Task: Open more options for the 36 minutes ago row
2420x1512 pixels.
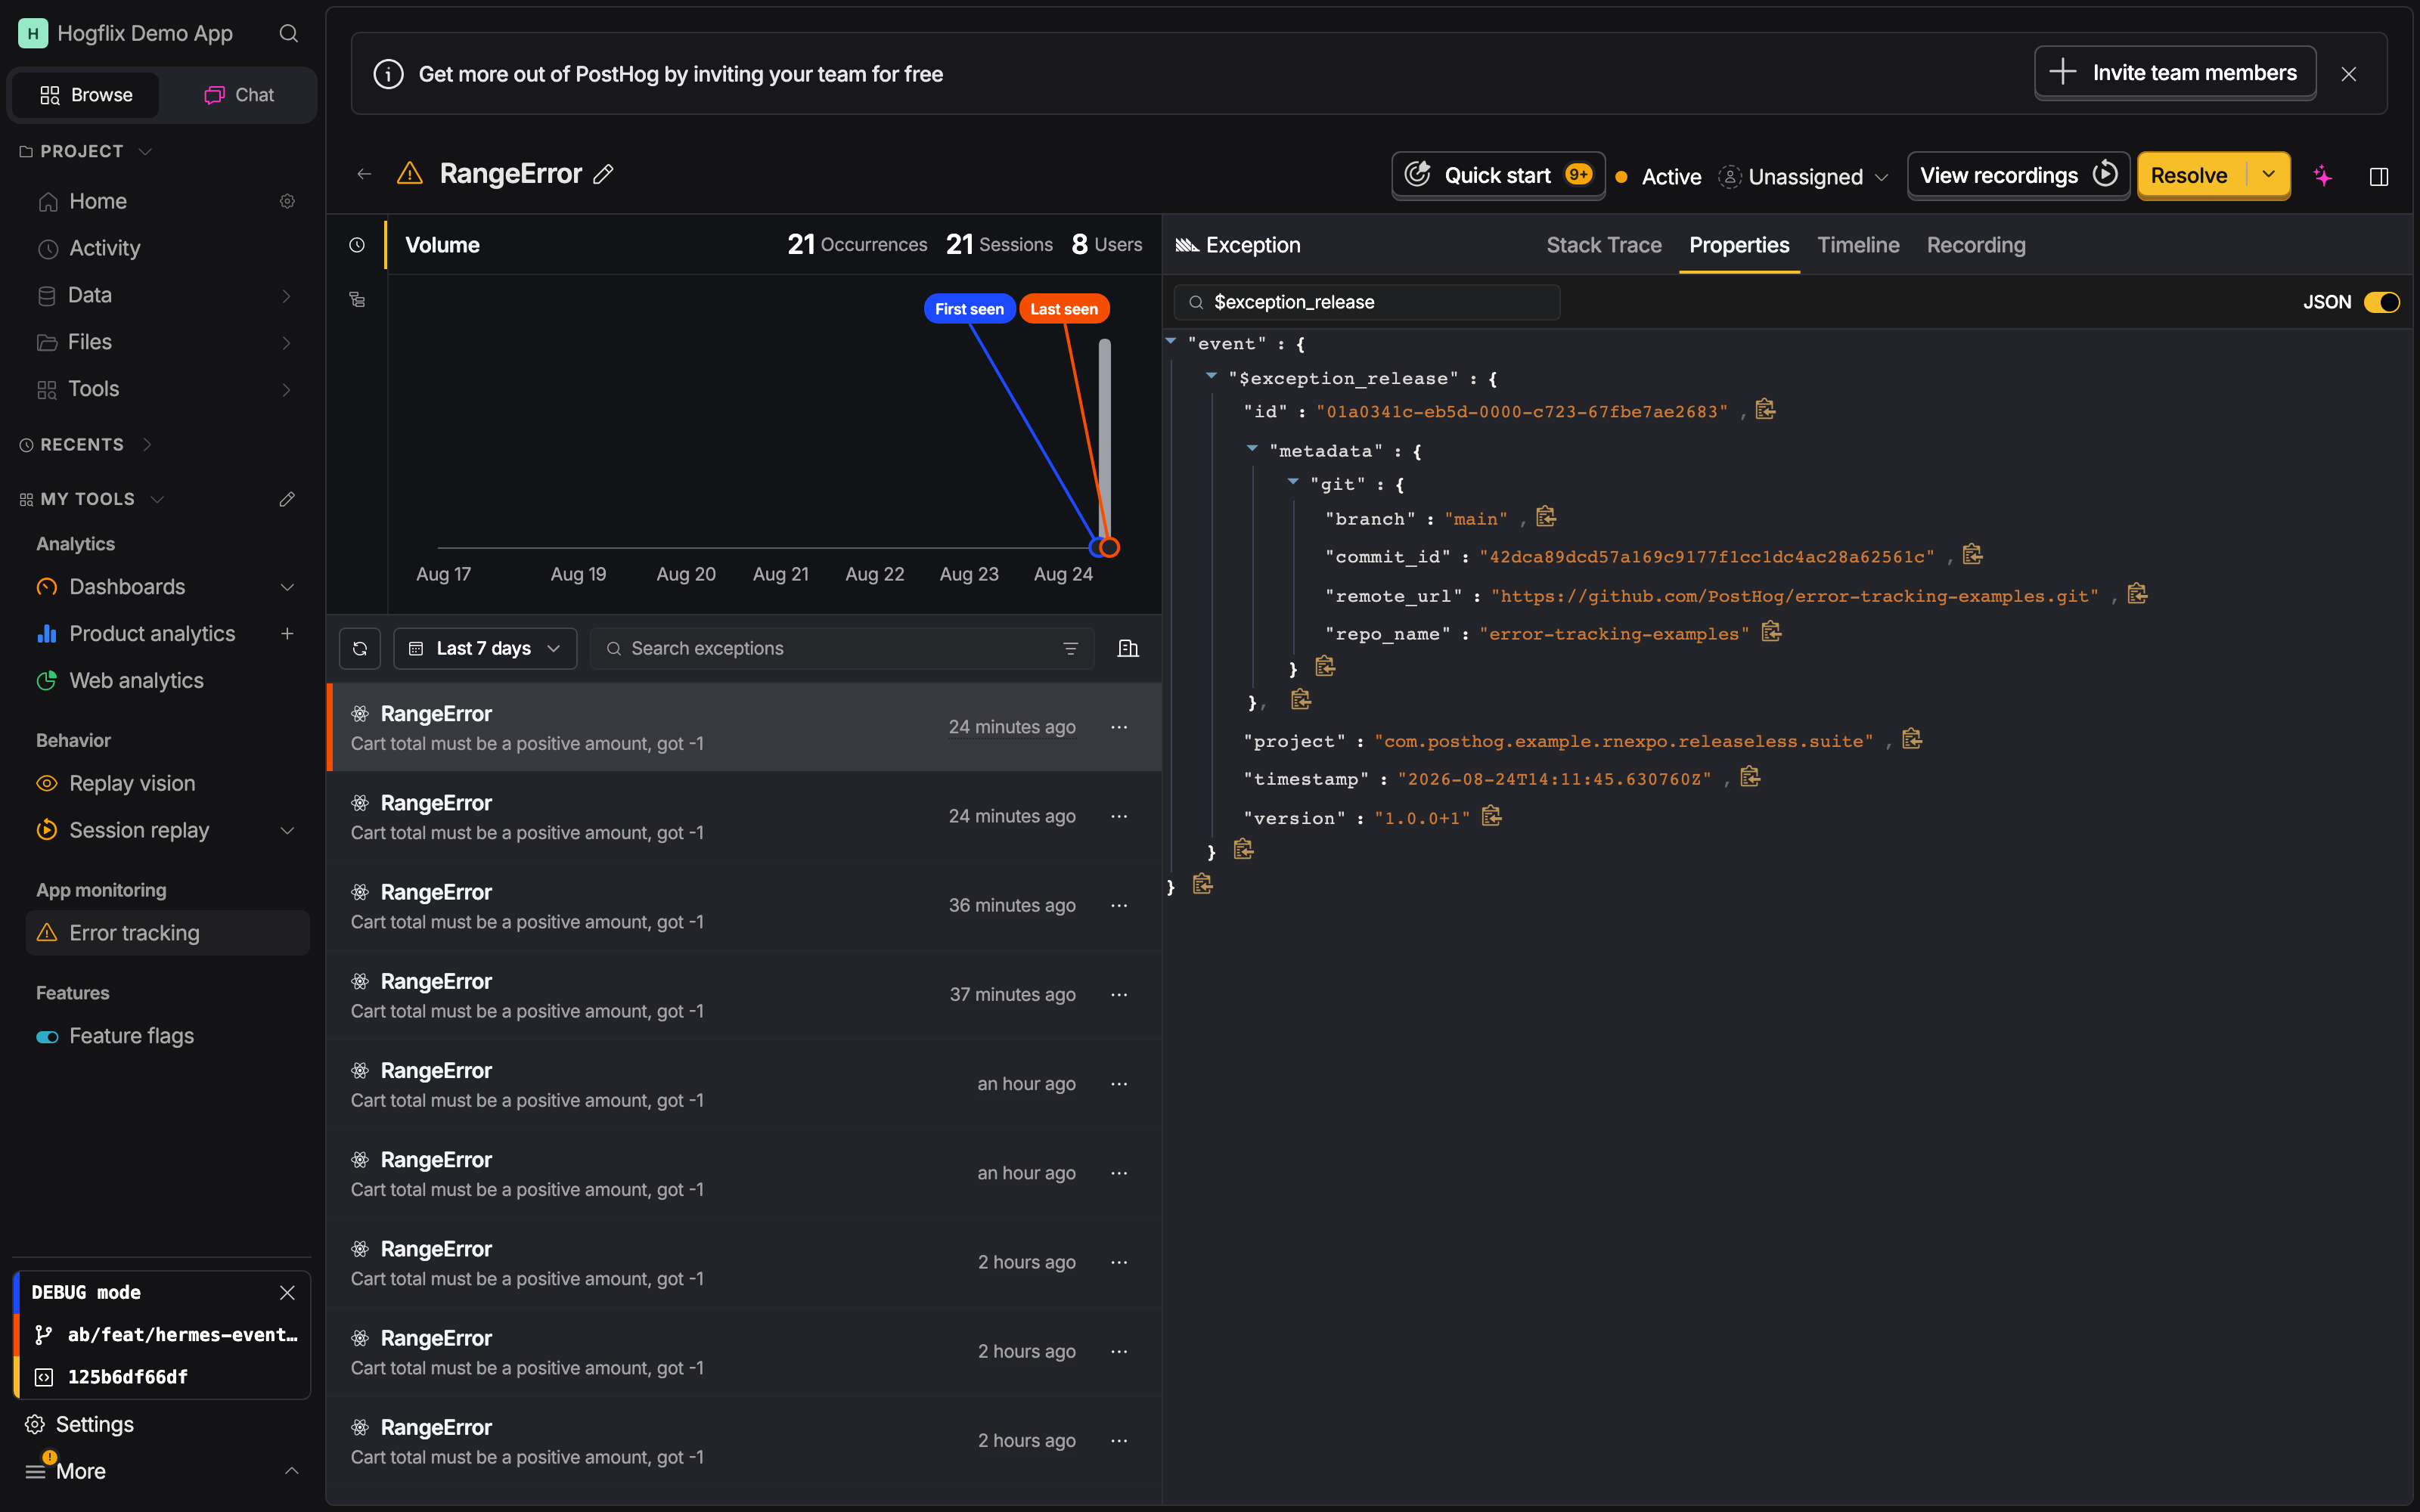Action: pos(1119,905)
